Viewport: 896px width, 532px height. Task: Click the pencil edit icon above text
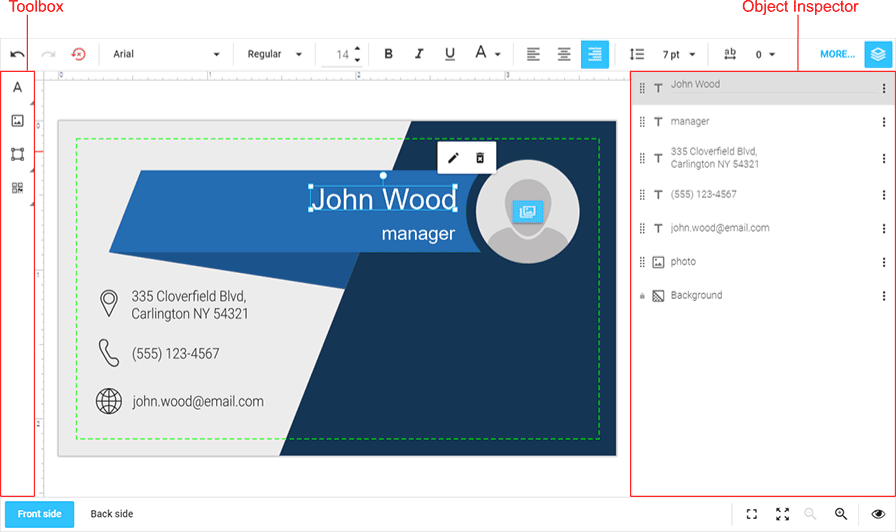coord(453,158)
